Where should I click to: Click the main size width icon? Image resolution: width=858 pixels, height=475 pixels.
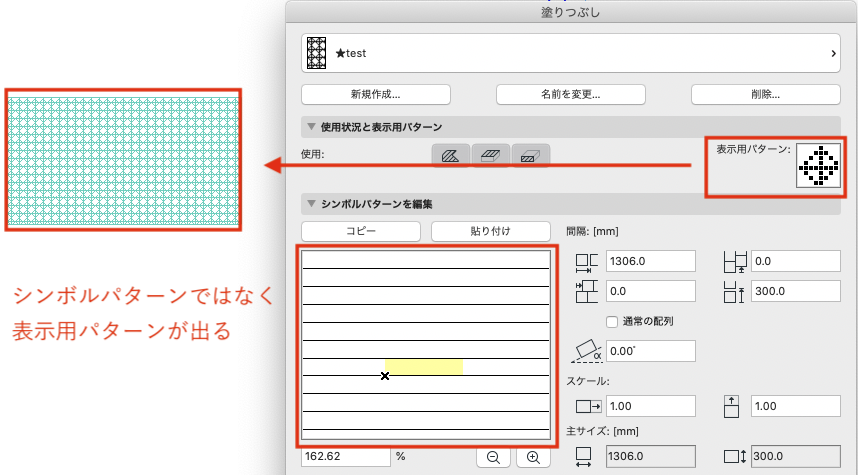[x=584, y=457]
